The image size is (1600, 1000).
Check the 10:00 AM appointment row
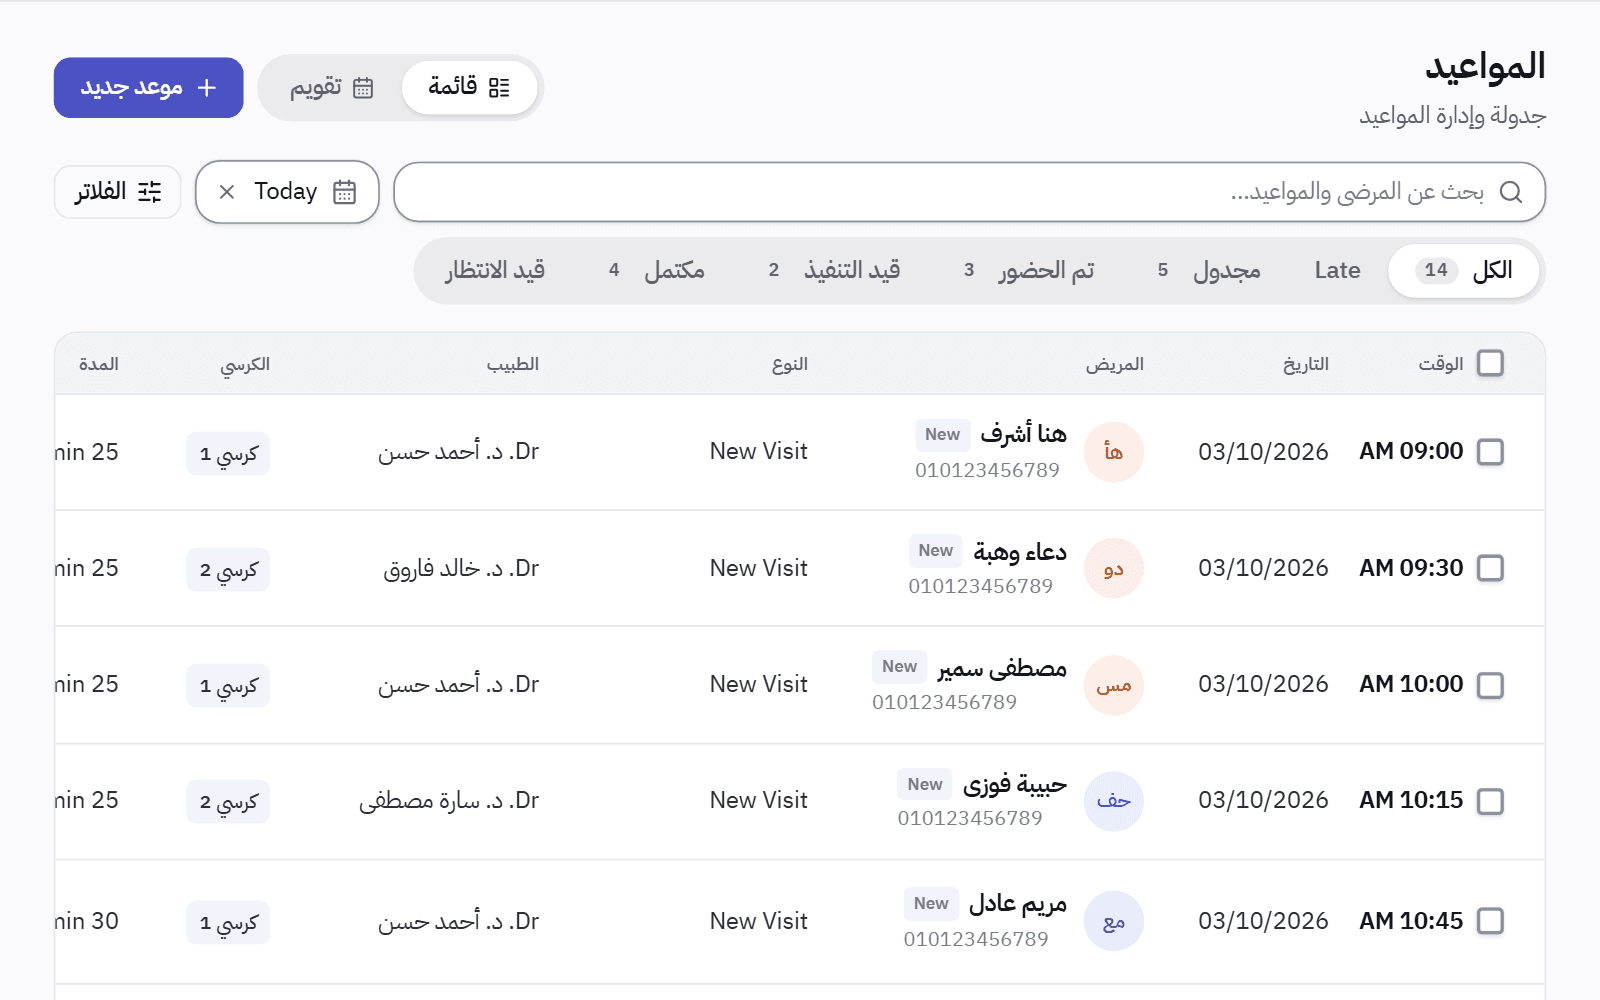pyautogui.click(x=1490, y=685)
